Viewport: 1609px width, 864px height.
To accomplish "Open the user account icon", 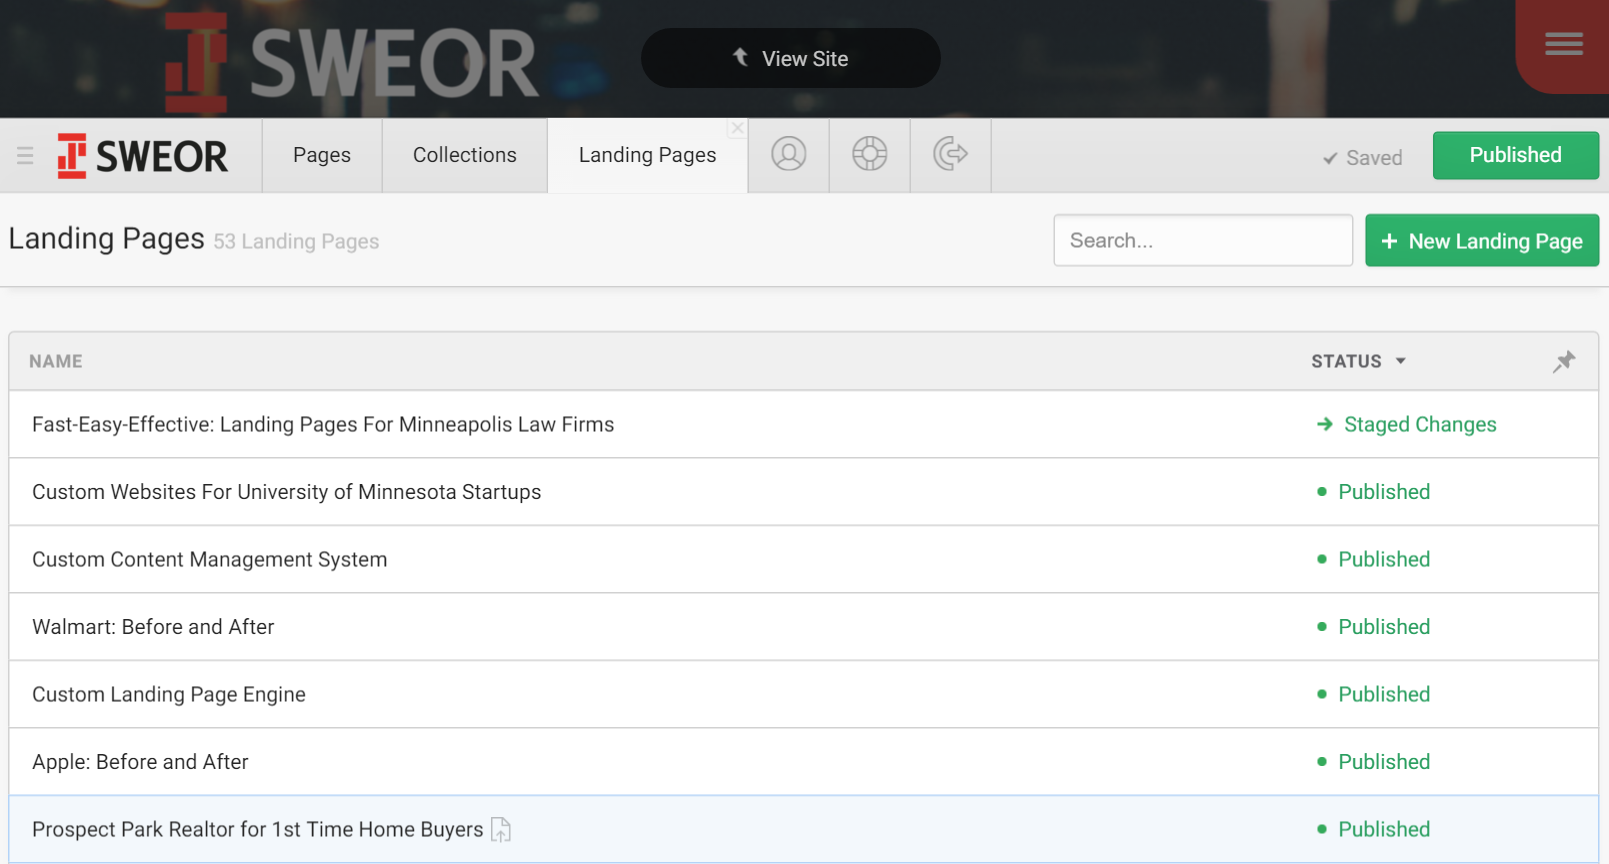I will tap(789, 154).
